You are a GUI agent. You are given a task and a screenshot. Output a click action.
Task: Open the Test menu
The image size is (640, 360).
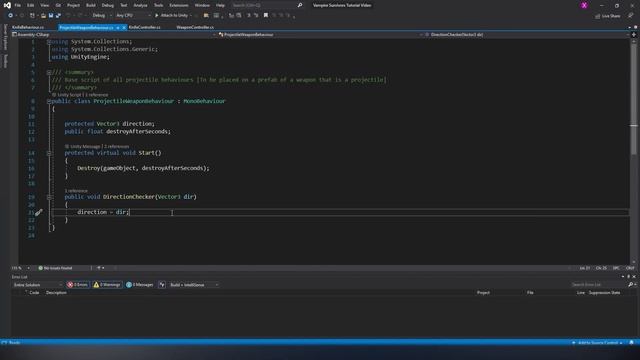[123, 5]
